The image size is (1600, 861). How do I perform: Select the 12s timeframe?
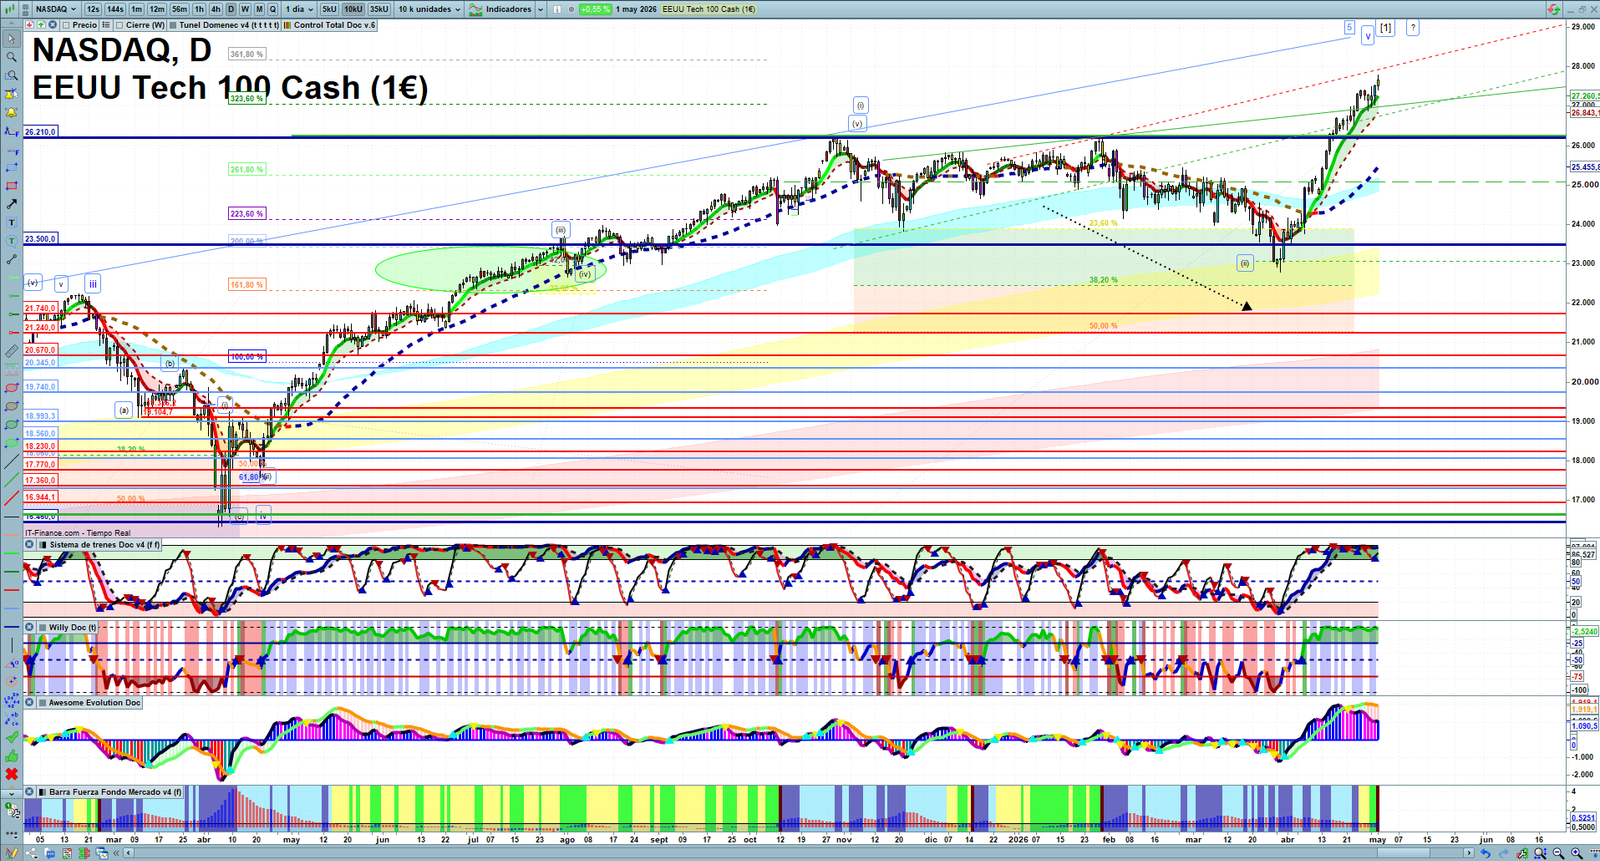[x=93, y=9]
